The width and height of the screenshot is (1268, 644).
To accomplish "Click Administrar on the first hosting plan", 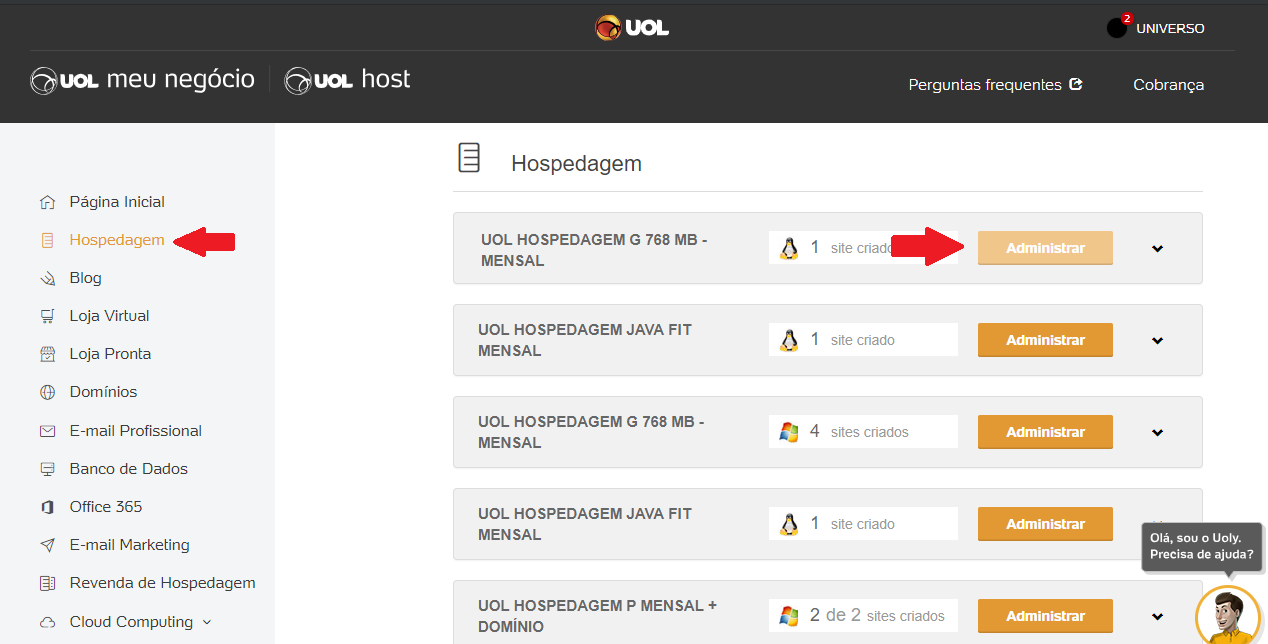I will 1044,248.
